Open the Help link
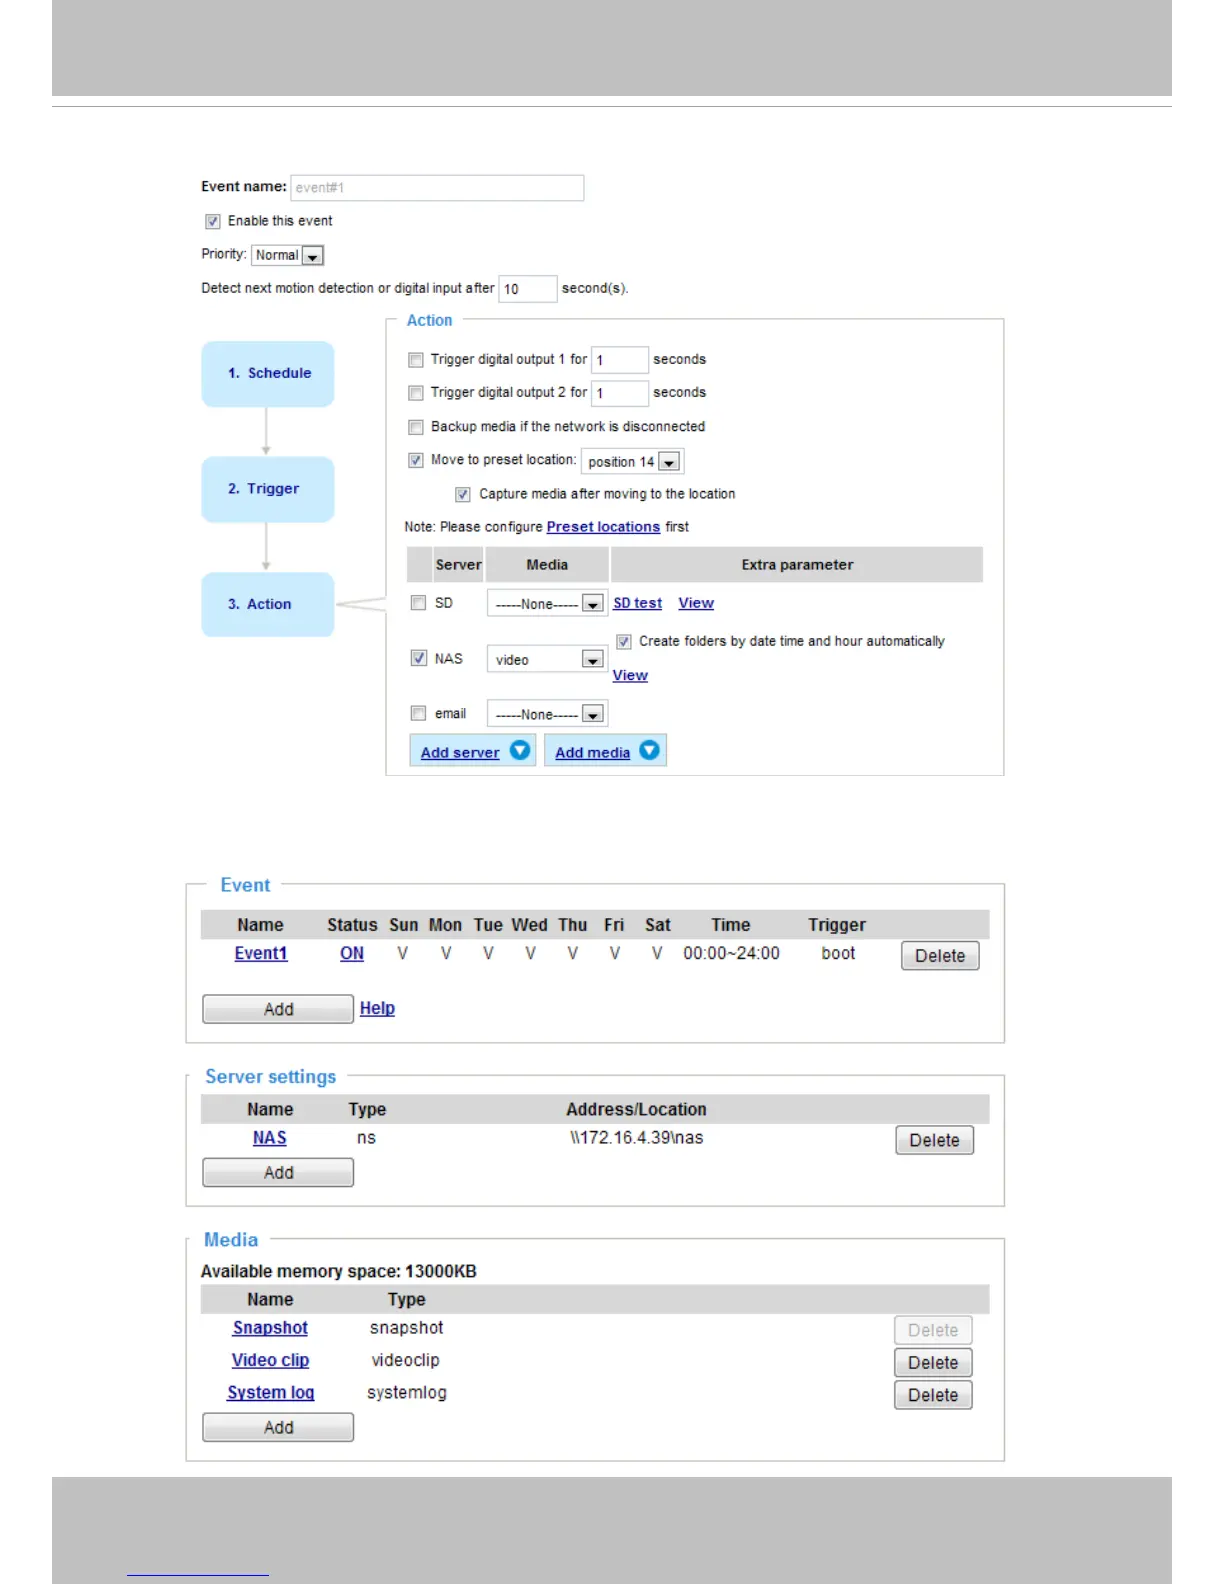This screenshot has width=1224, height=1584. [x=377, y=1008]
